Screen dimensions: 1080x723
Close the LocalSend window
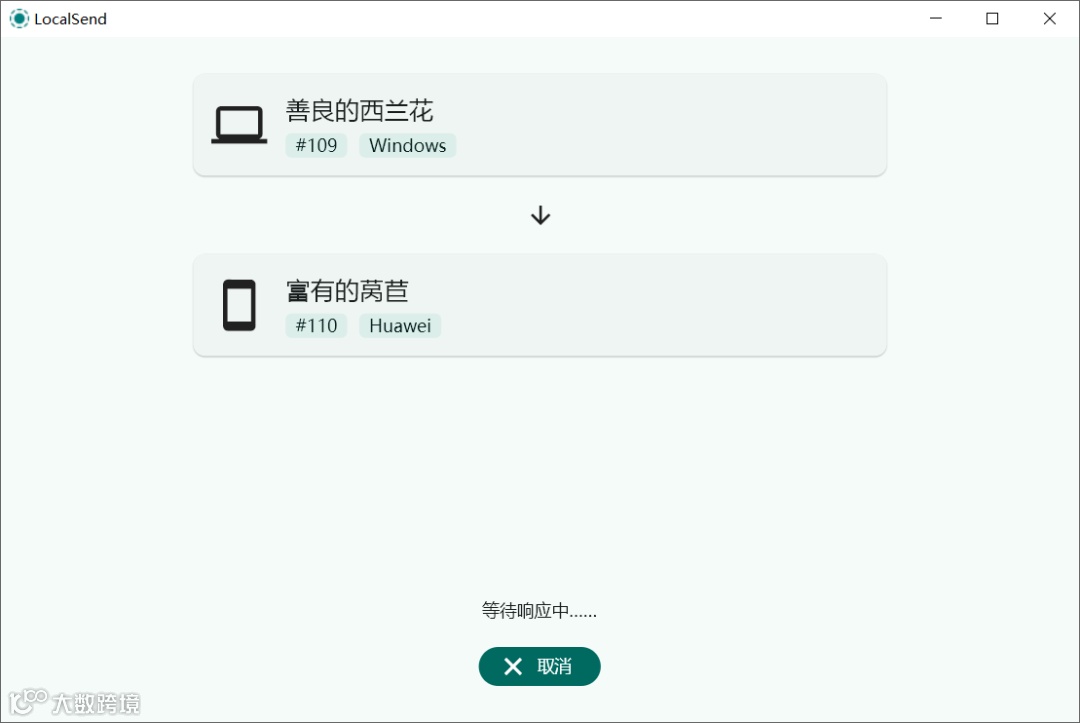[1049, 19]
